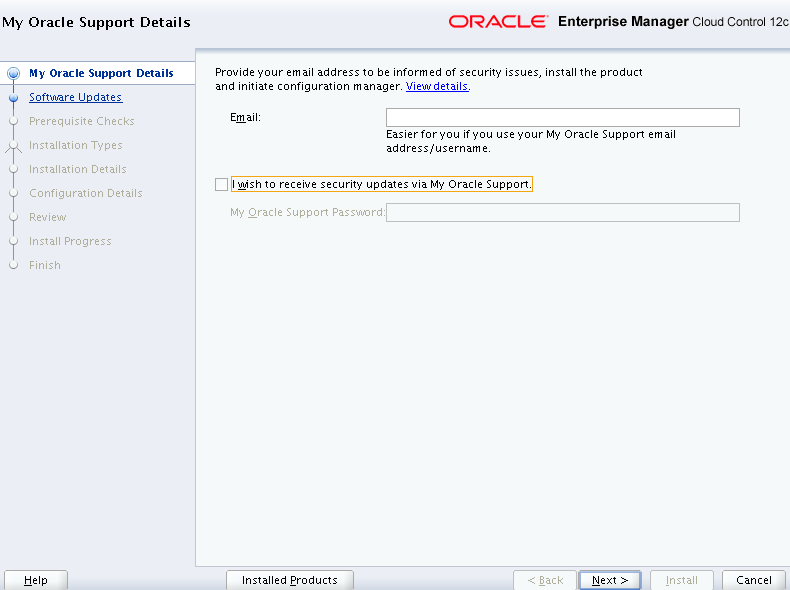Select Installation Types in sidebar
This screenshot has width=790, height=590.
(x=75, y=145)
